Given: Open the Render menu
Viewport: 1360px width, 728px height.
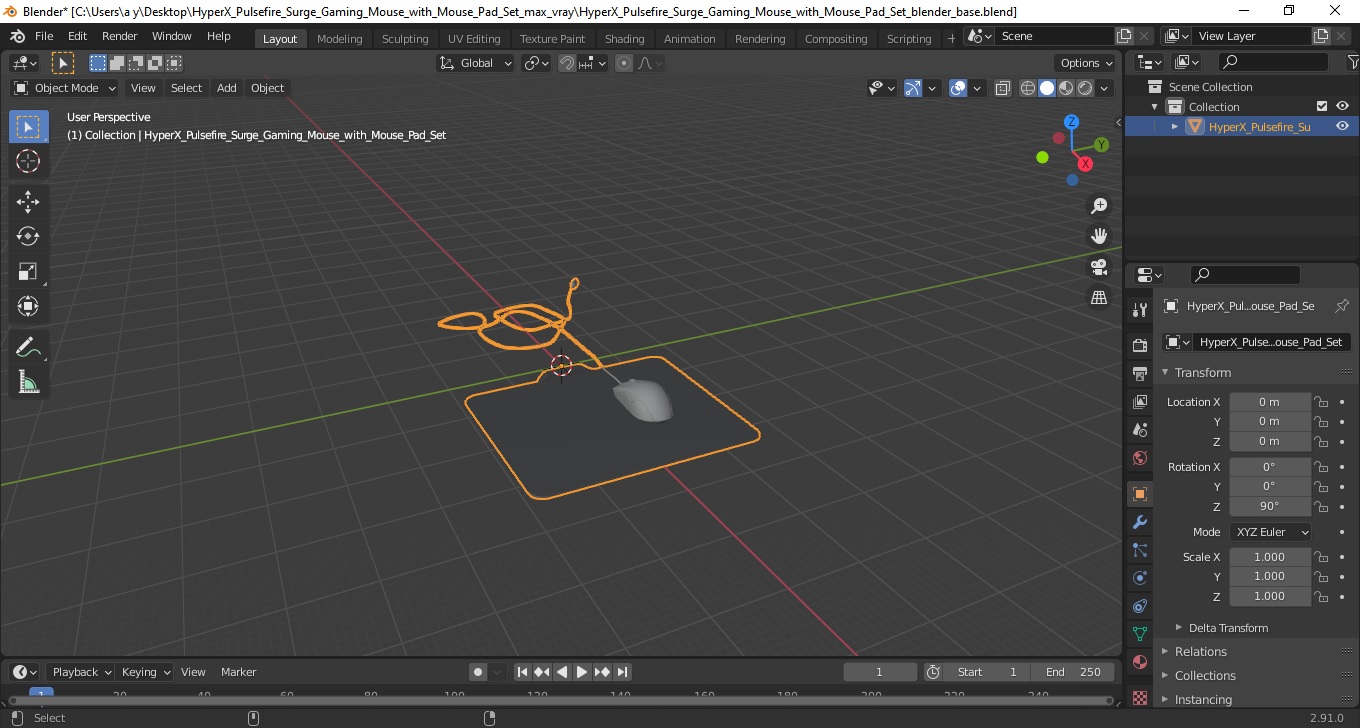Looking at the screenshot, I should [120, 36].
